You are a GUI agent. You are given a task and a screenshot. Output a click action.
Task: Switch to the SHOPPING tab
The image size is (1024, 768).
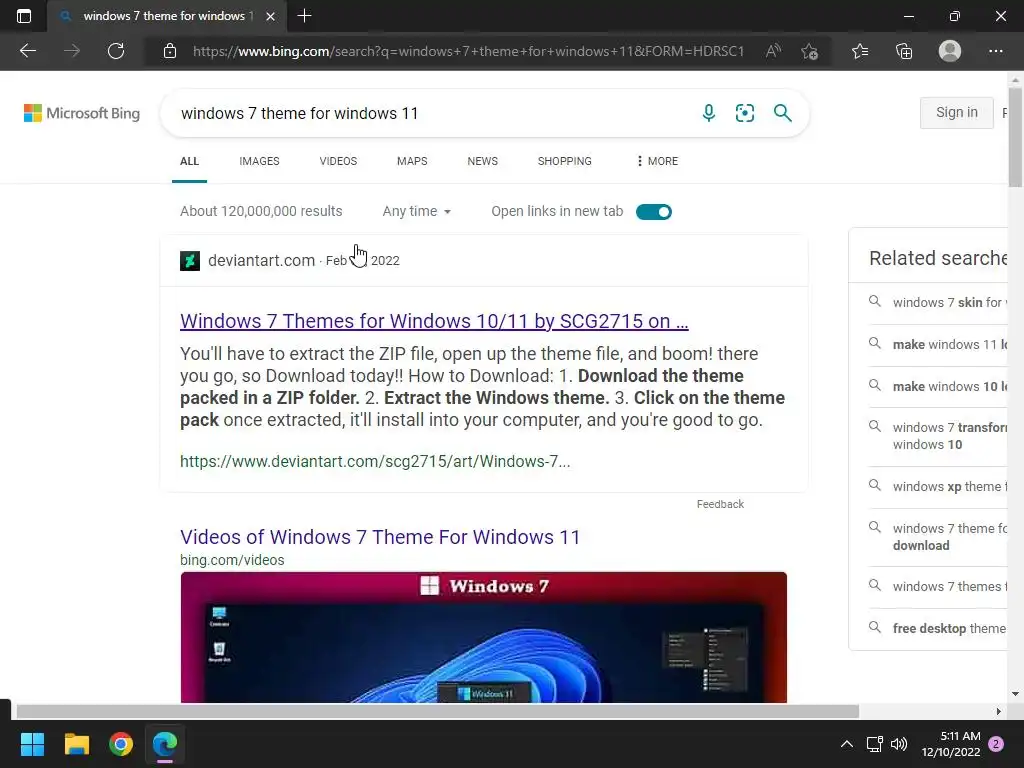565,161
